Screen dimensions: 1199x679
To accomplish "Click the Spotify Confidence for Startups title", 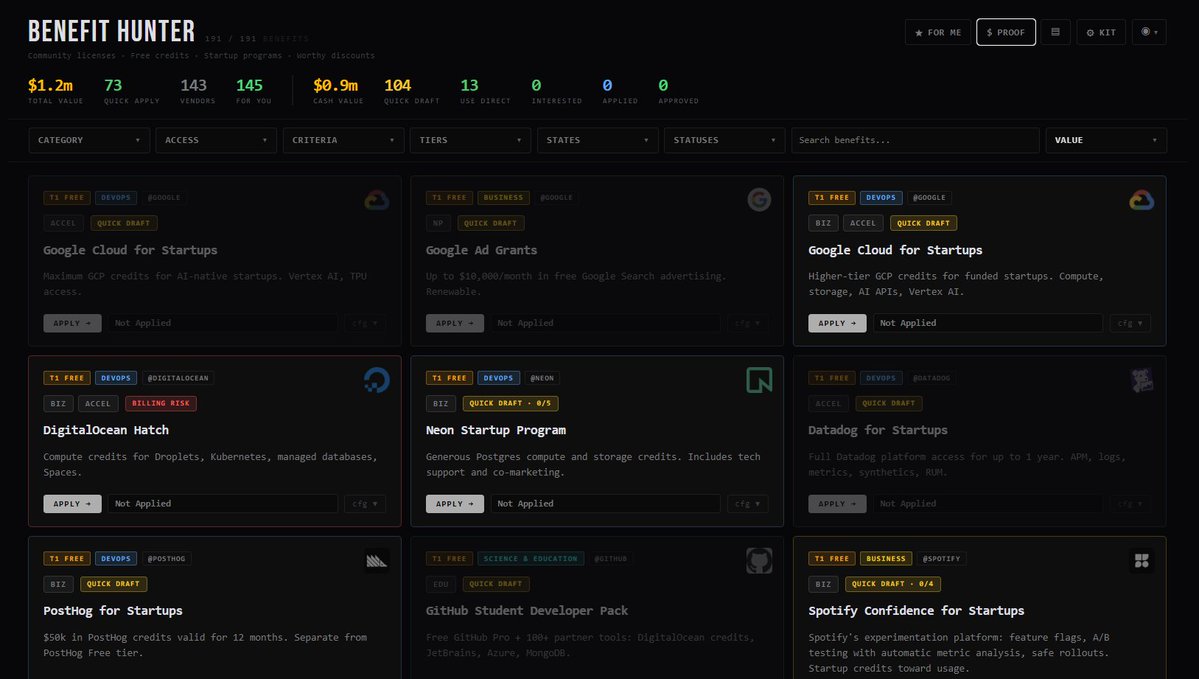I will [x=916, y=610].
